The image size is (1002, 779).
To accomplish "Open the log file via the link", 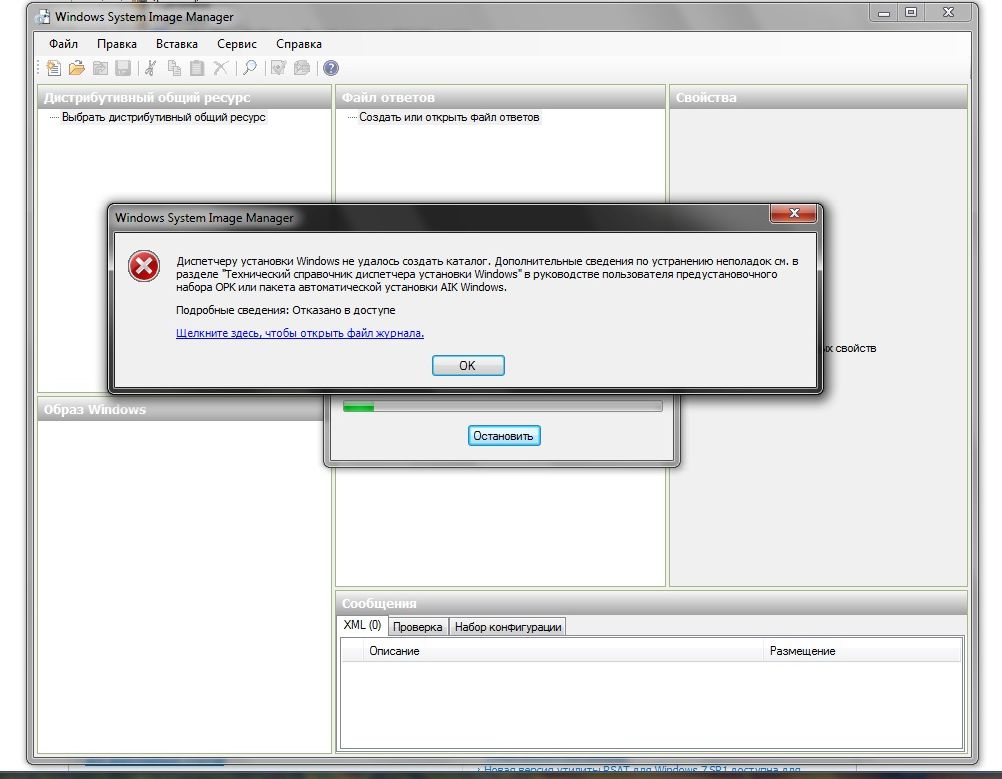I will [300, 333].
